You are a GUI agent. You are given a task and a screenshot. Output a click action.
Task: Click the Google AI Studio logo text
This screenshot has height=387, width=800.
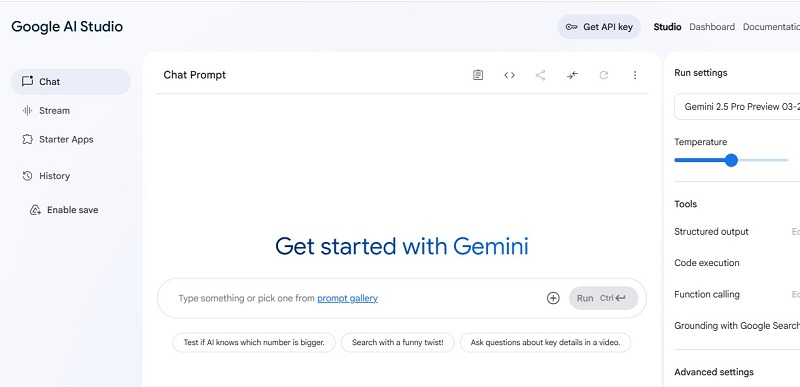click(x=67, y=27)
